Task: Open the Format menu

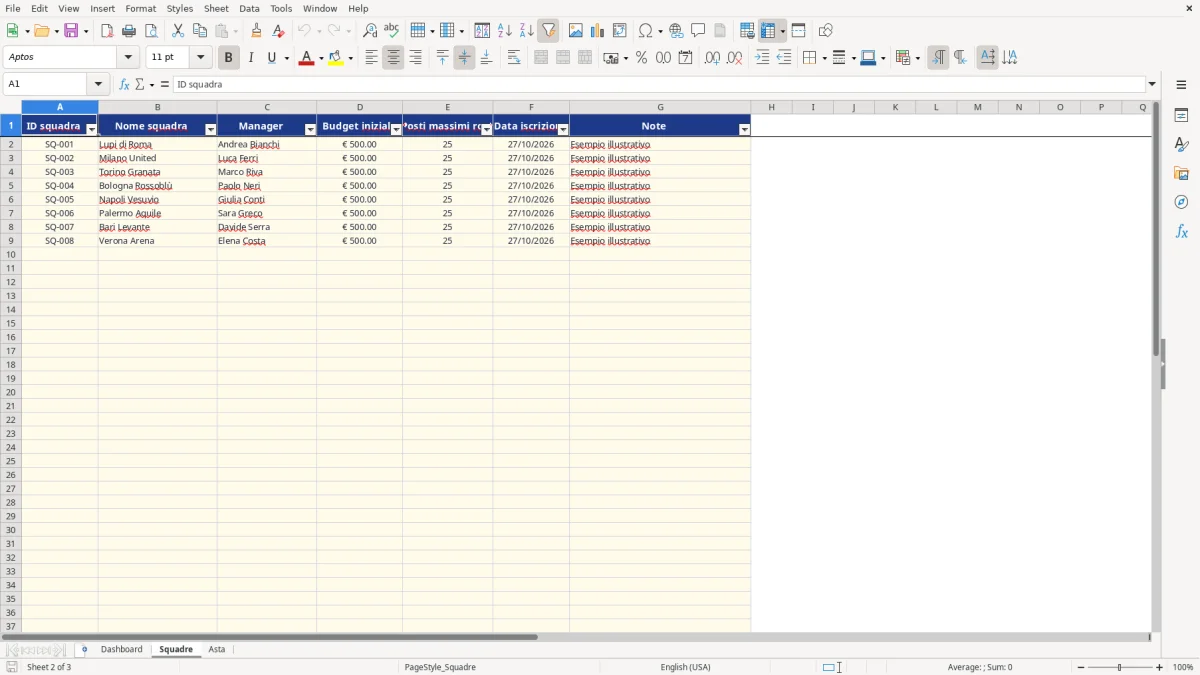Action: pyautogui.click(x=141, y=8)
